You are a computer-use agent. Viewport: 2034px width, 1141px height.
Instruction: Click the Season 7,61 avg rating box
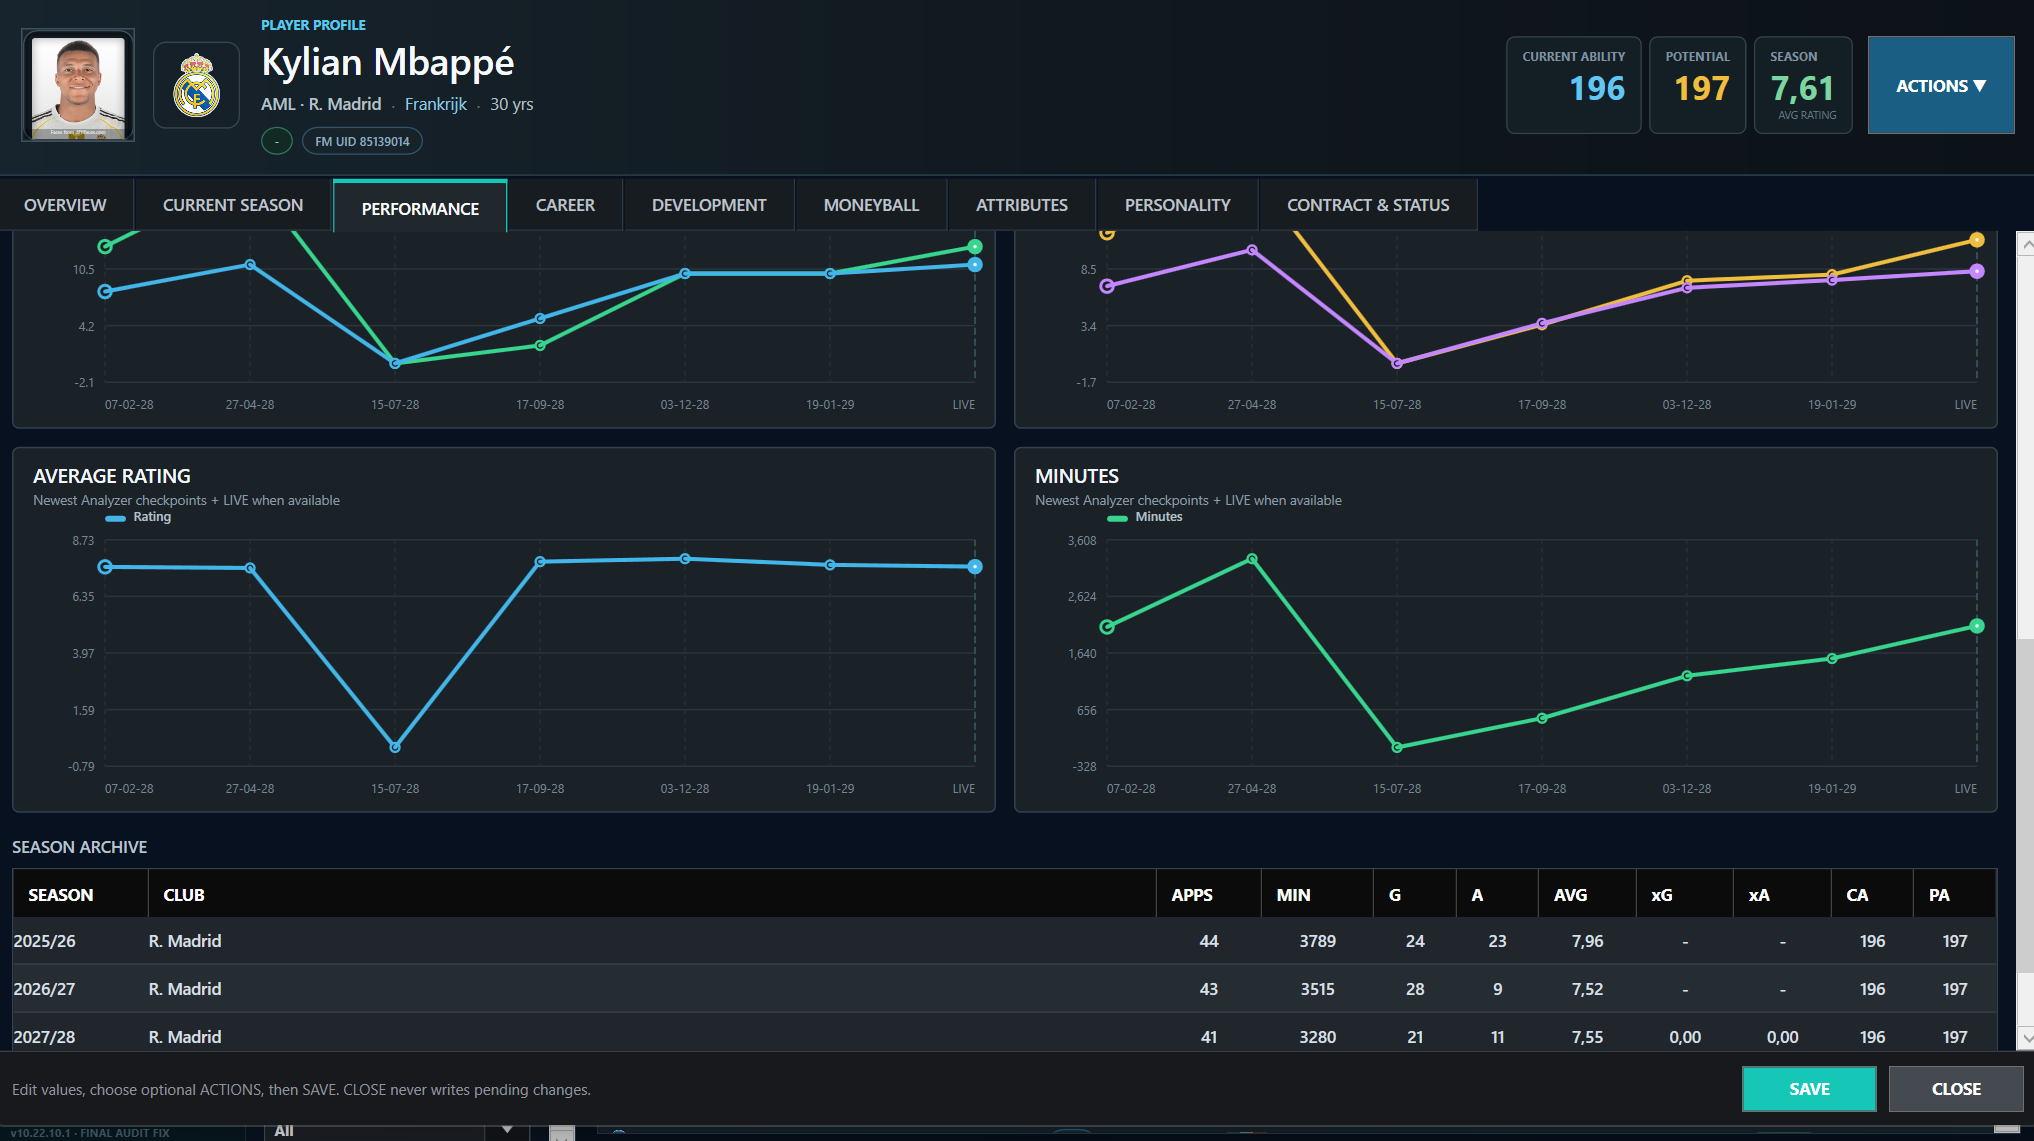(1803, 86)
